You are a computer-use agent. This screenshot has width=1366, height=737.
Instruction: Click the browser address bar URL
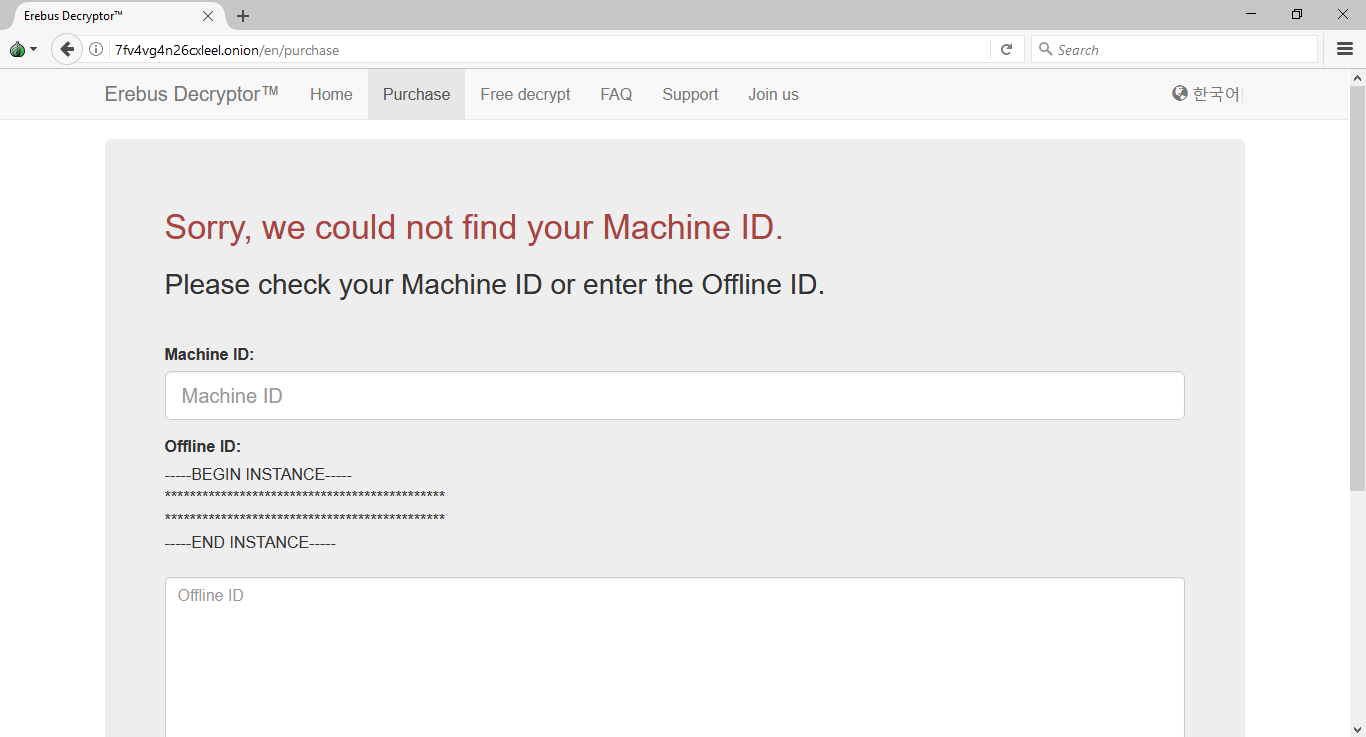(x=227, y=50)
